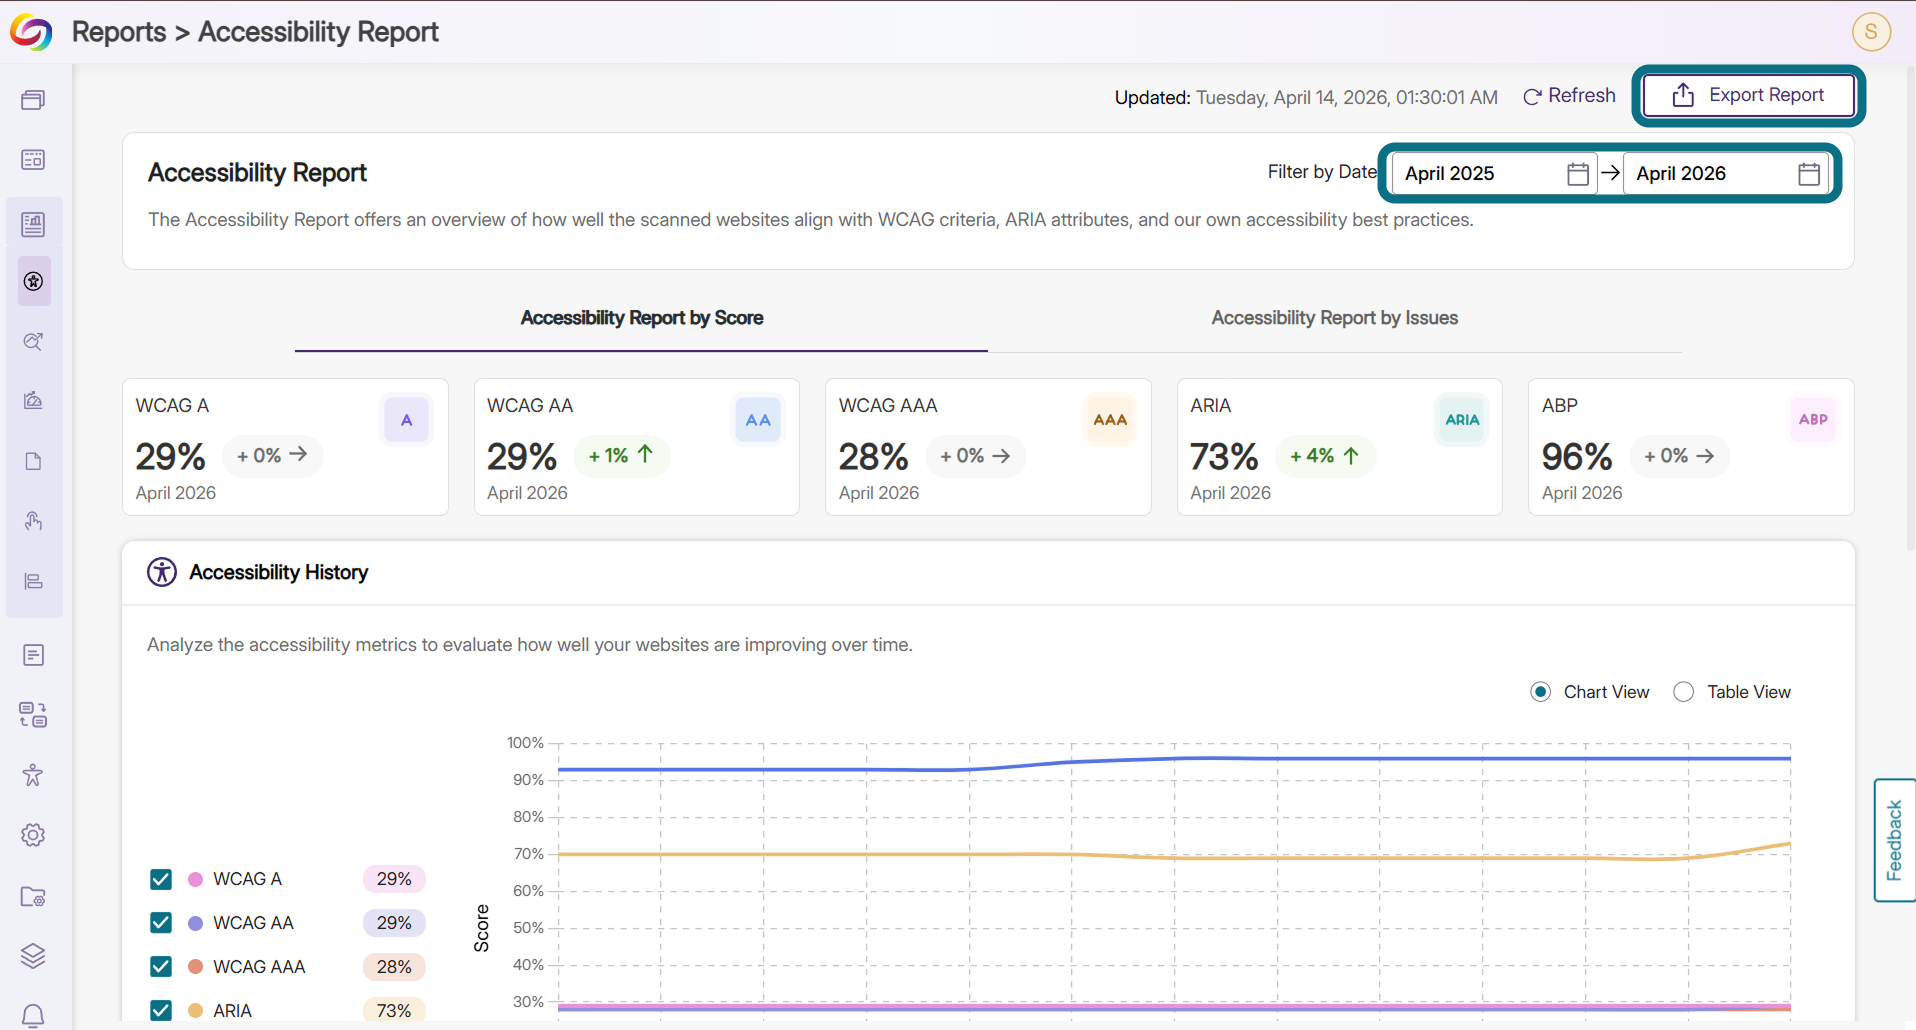Open the notifications bell icon
This screenshot has height=1030, width=1916.
(33, 1016)
